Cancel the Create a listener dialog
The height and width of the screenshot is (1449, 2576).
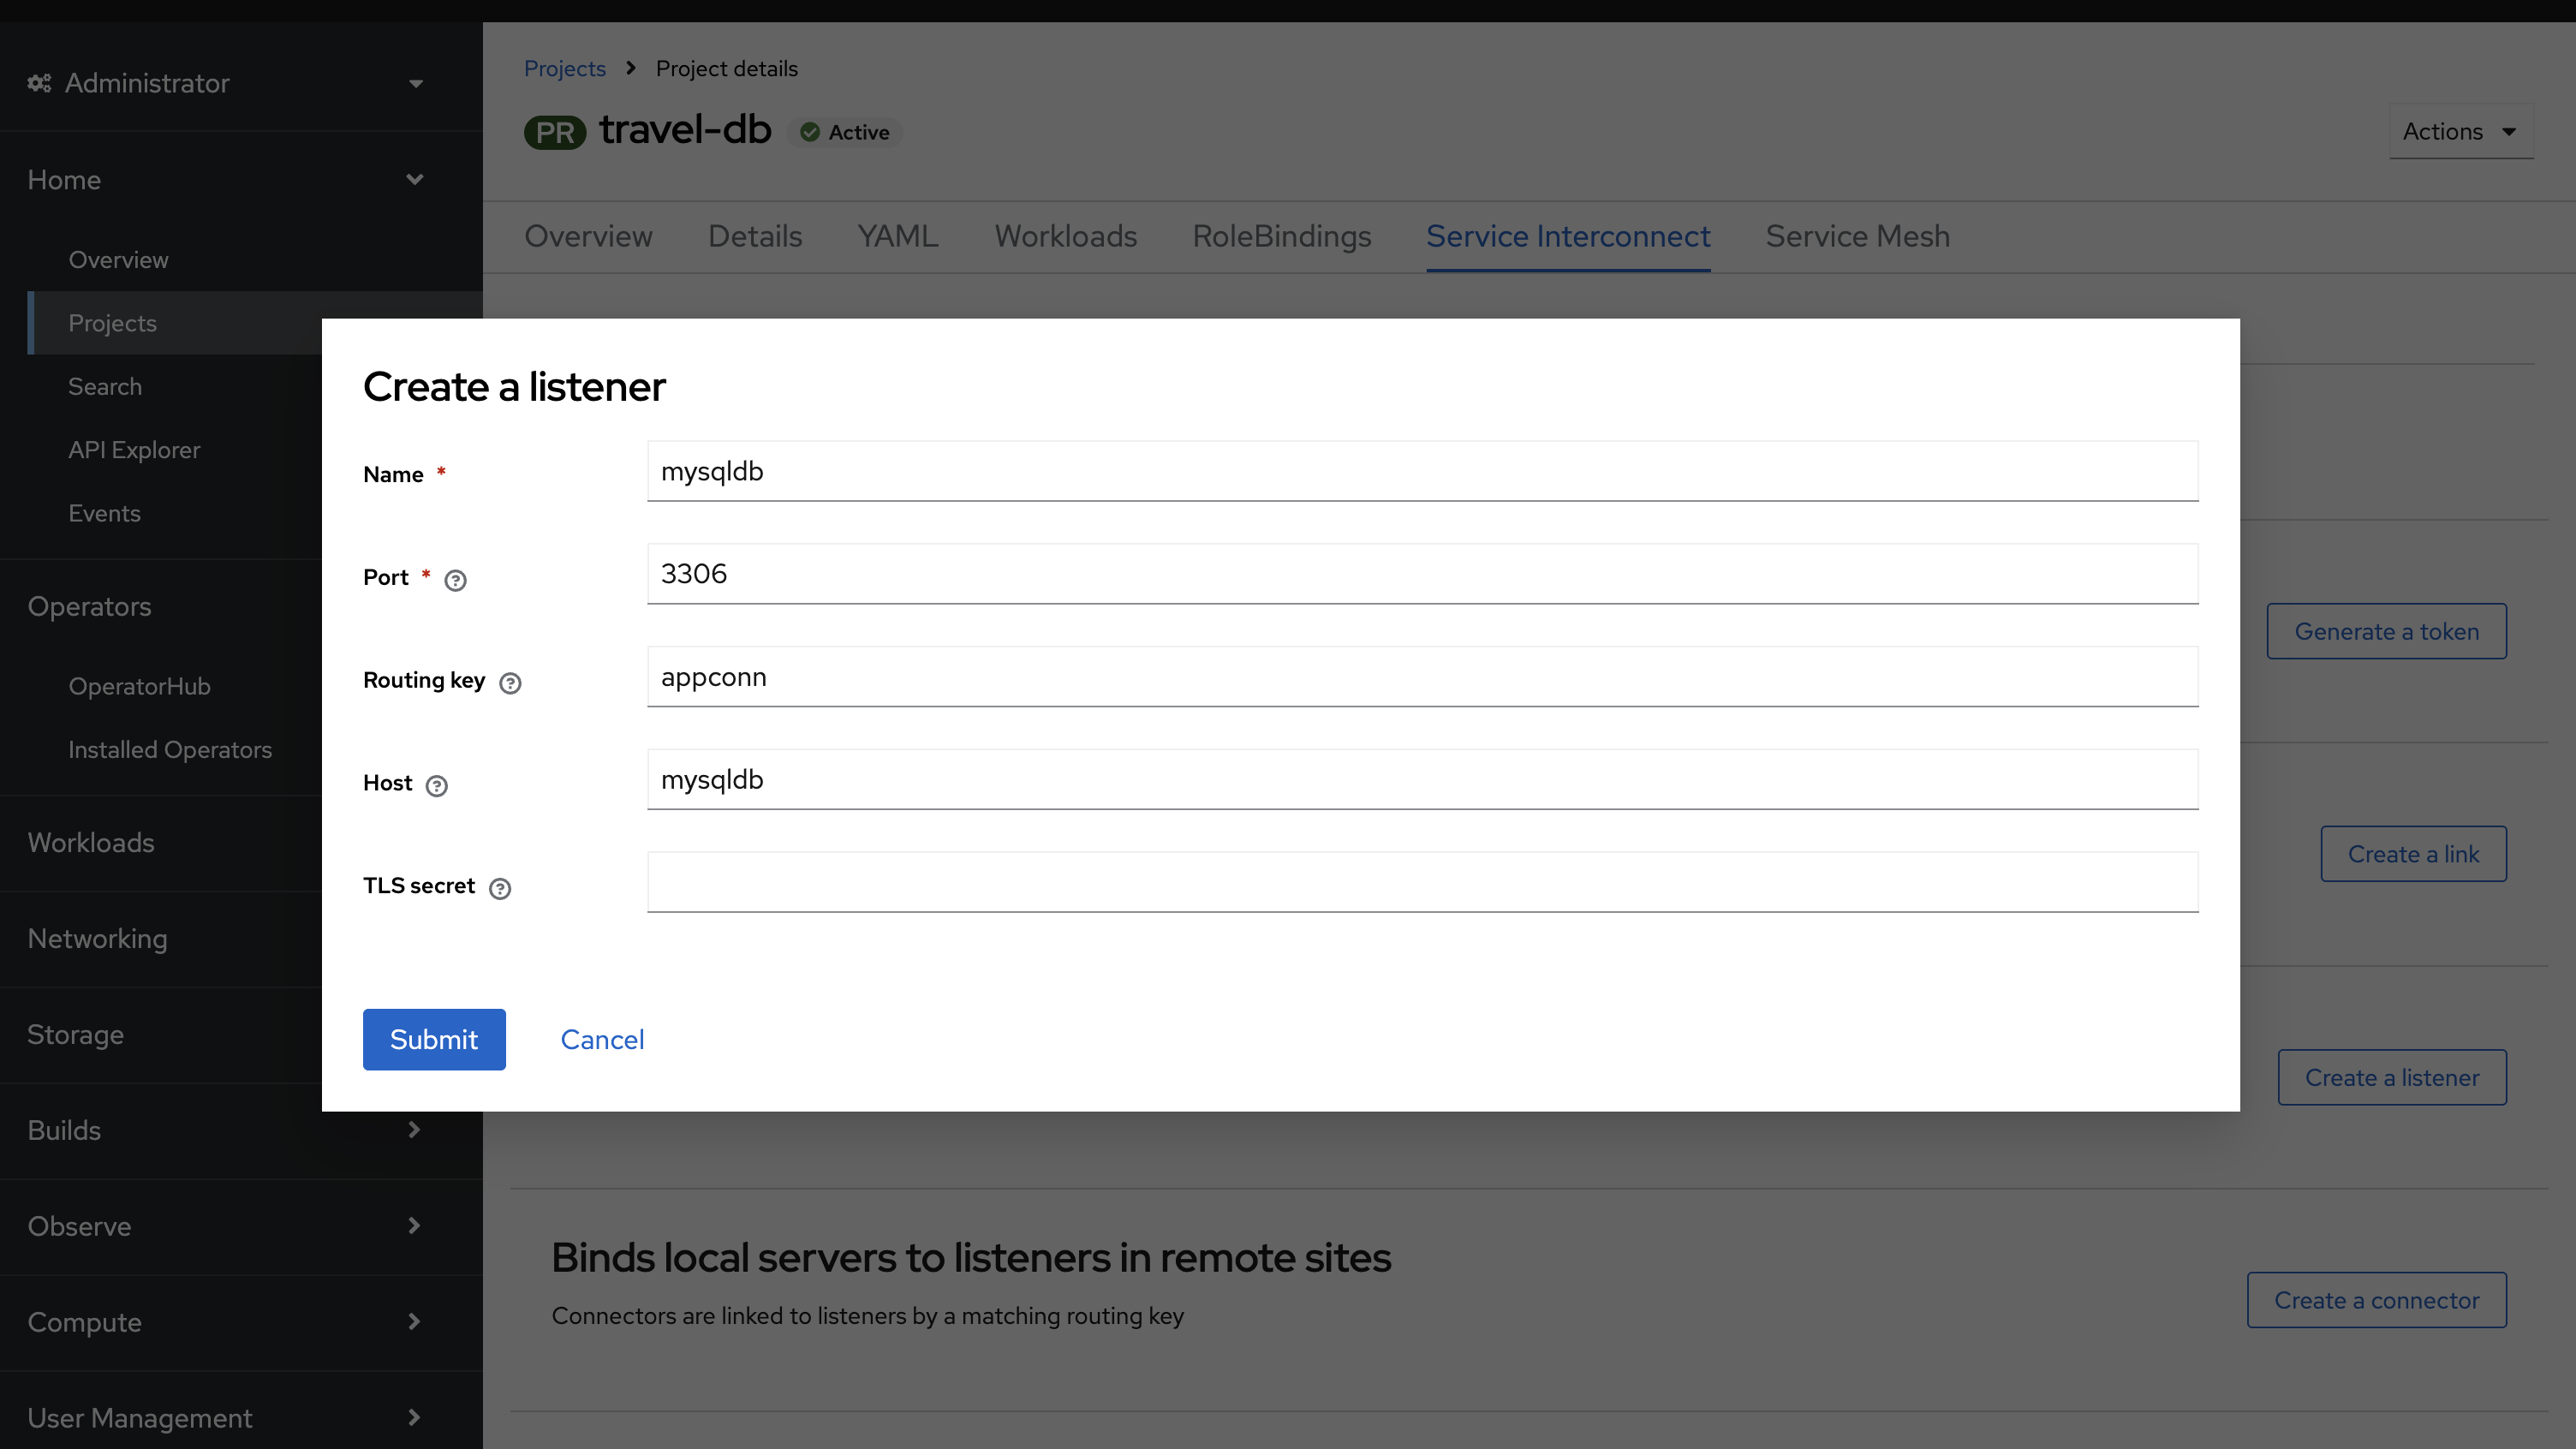[602, 1039]
